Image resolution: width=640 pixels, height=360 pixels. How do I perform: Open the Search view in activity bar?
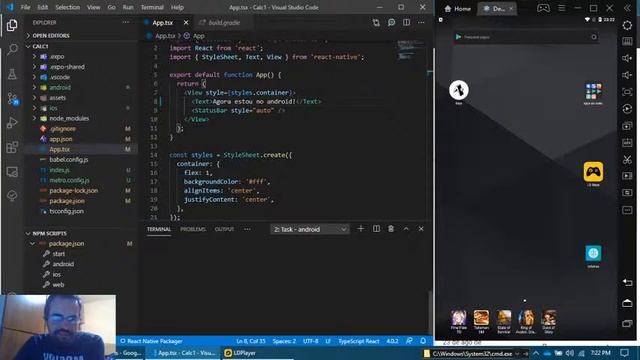[x=12, y=49]
